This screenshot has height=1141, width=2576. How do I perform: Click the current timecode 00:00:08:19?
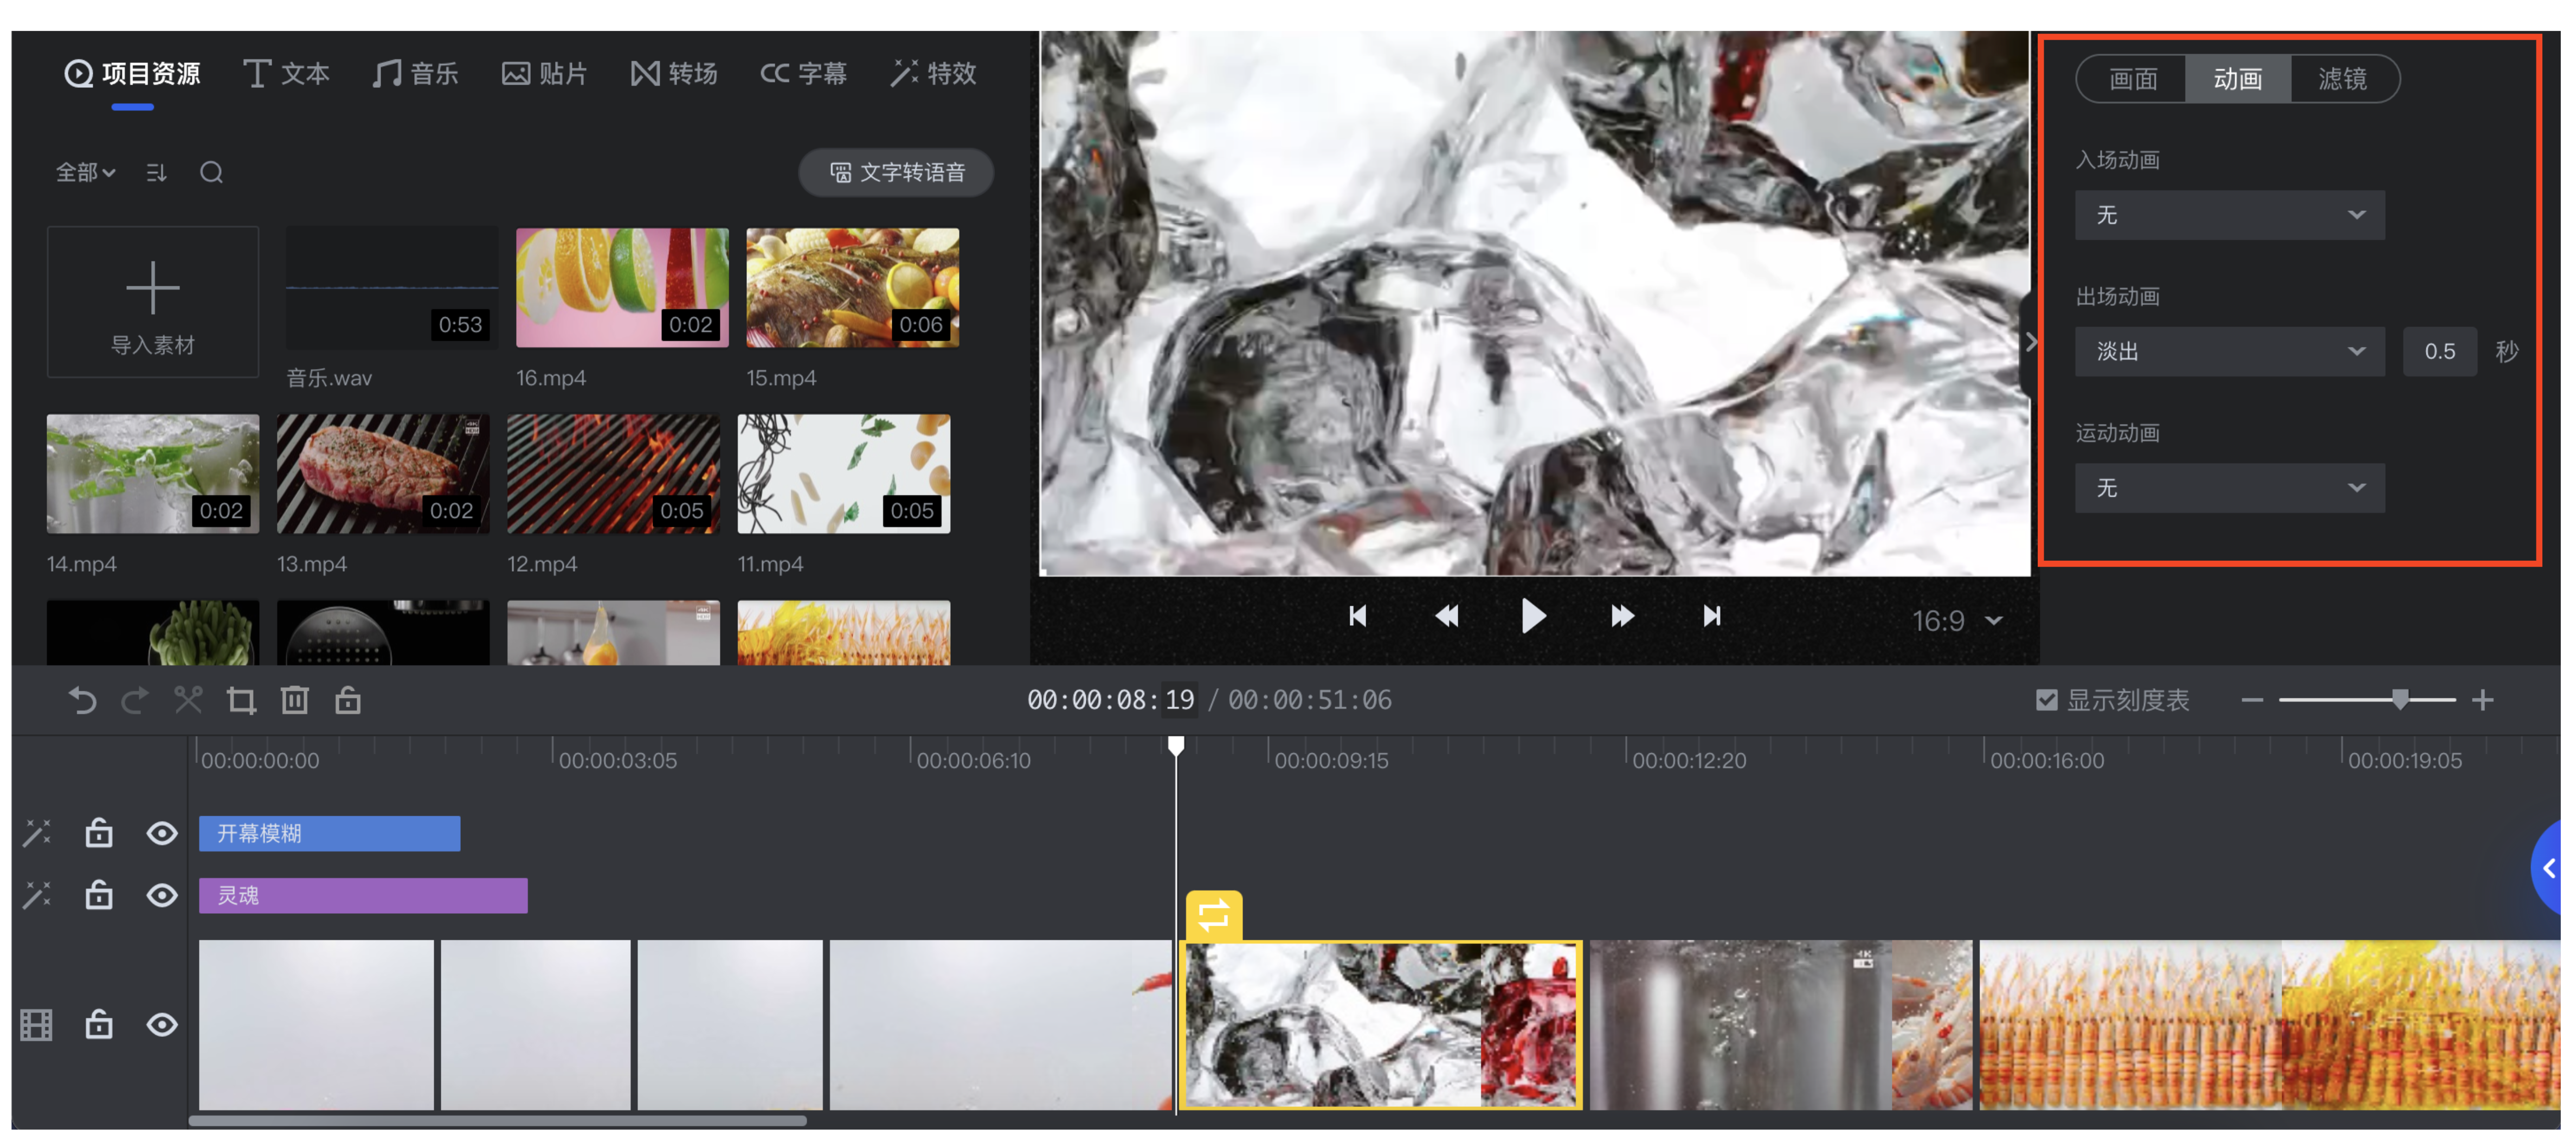coord(1111,700)
